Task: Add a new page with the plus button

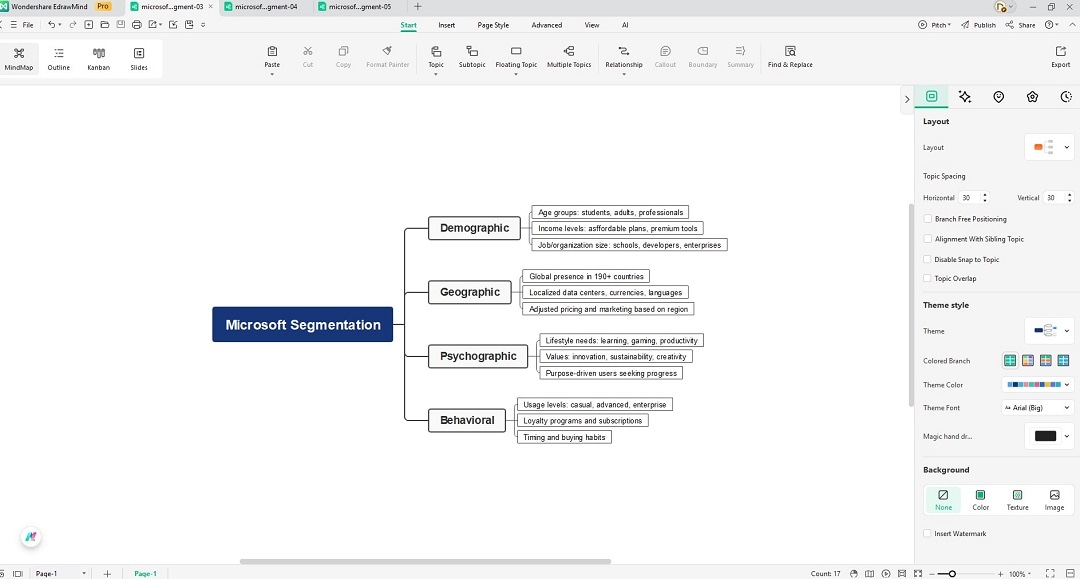Action: click(107, 573)
